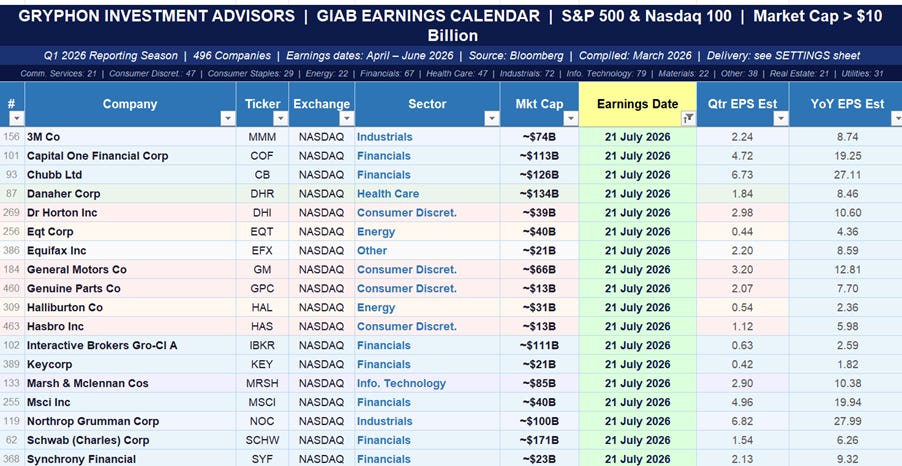Screen dimensions: 902x466
Task: Click the COF ticker cell
Action: point(262,156)
